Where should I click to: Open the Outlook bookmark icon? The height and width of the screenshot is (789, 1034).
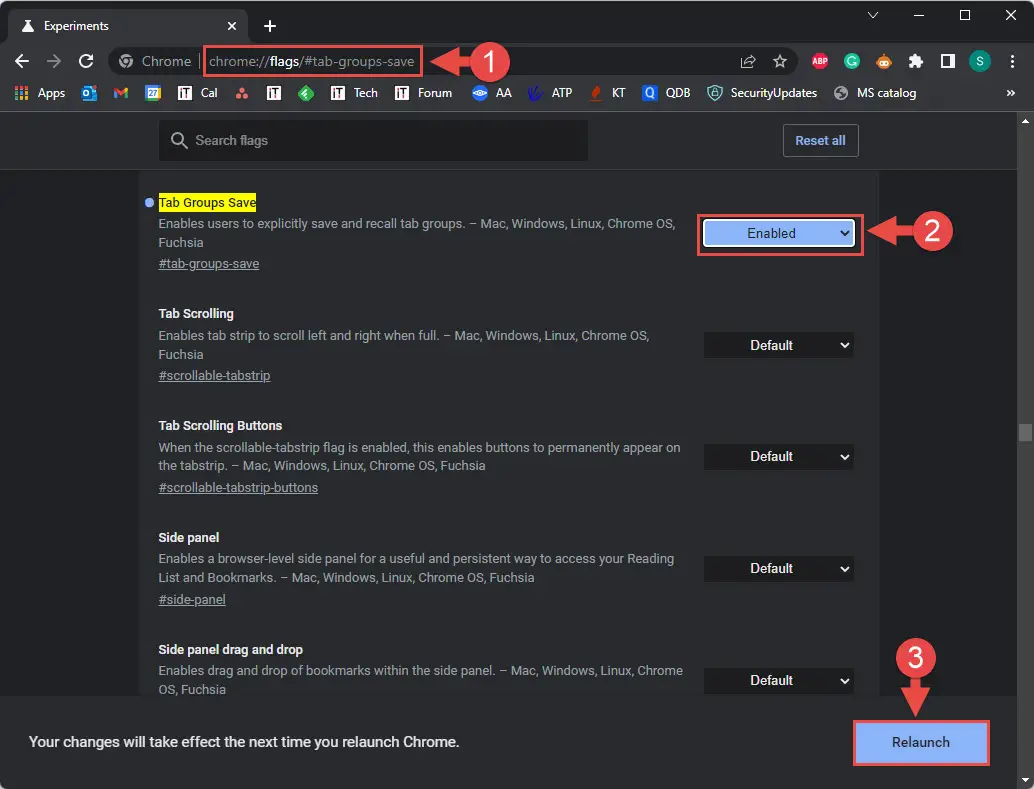pyautogui.click(x=89, y=93)
